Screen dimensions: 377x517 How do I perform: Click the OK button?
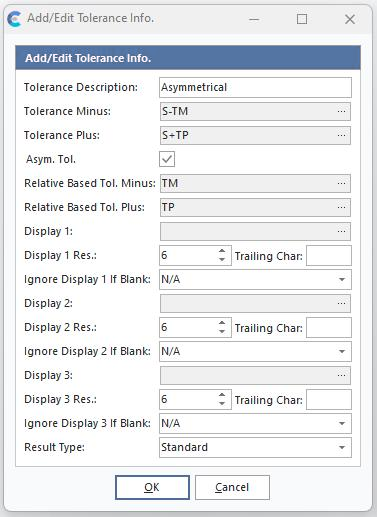(152, 487)
